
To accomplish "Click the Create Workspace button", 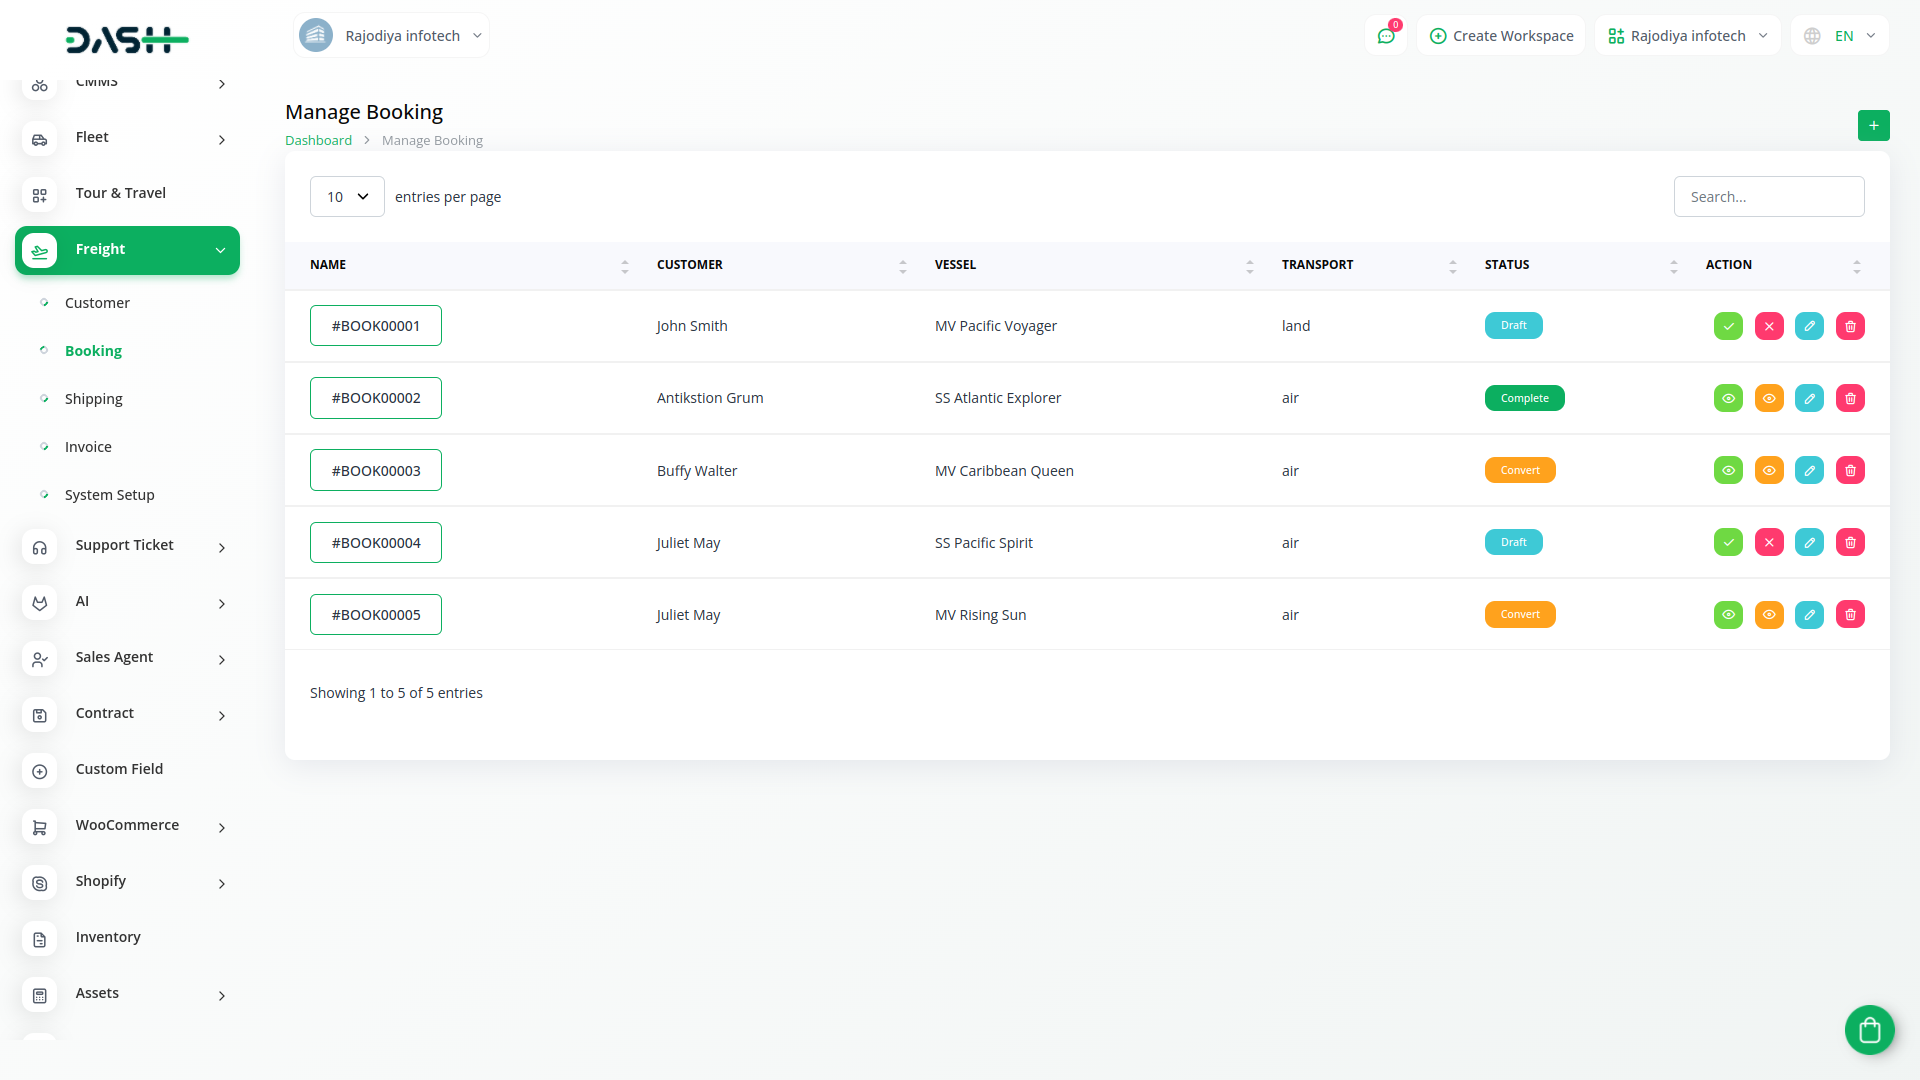I will pos(1501,36).
